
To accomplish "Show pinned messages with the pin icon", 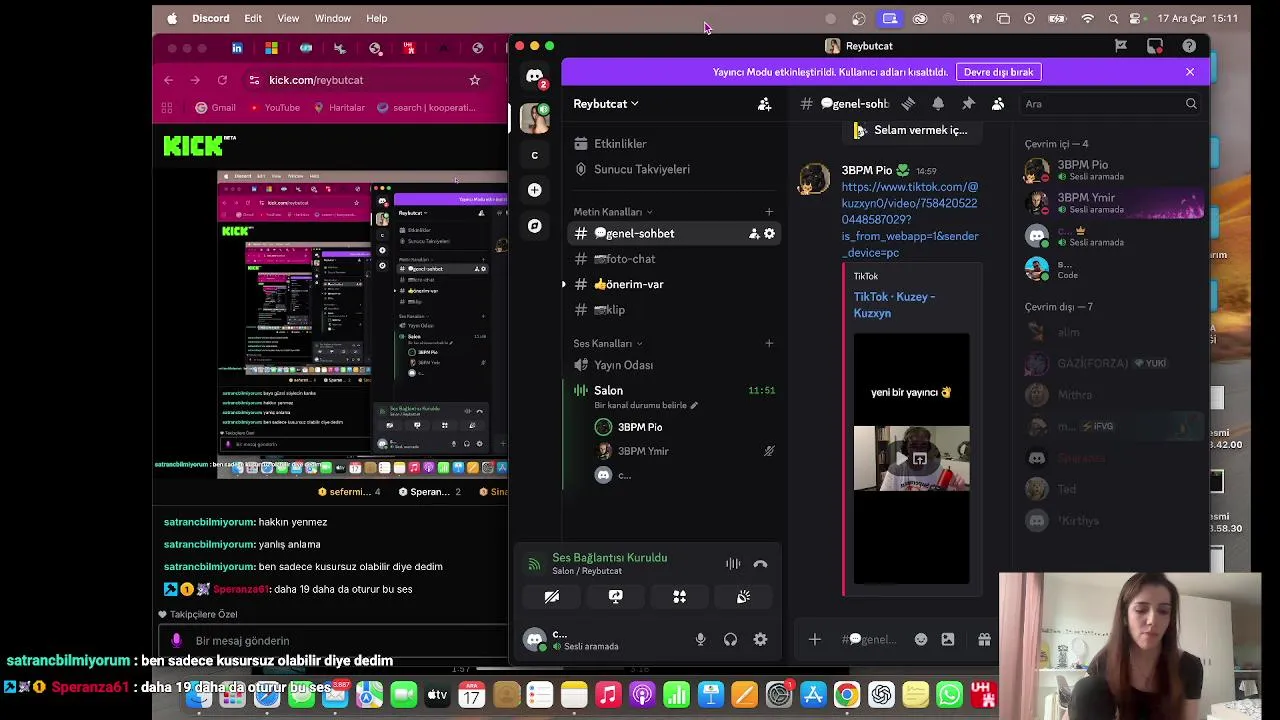I will [x=968, y=104].
